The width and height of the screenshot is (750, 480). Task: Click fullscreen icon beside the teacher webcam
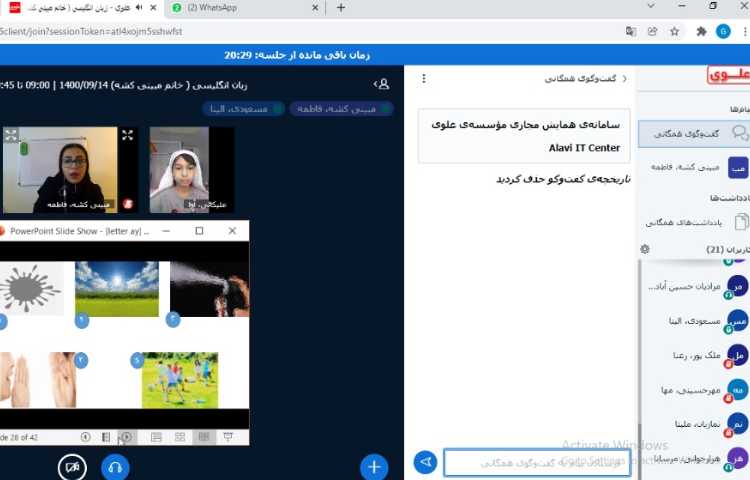(x=127, y=135)
